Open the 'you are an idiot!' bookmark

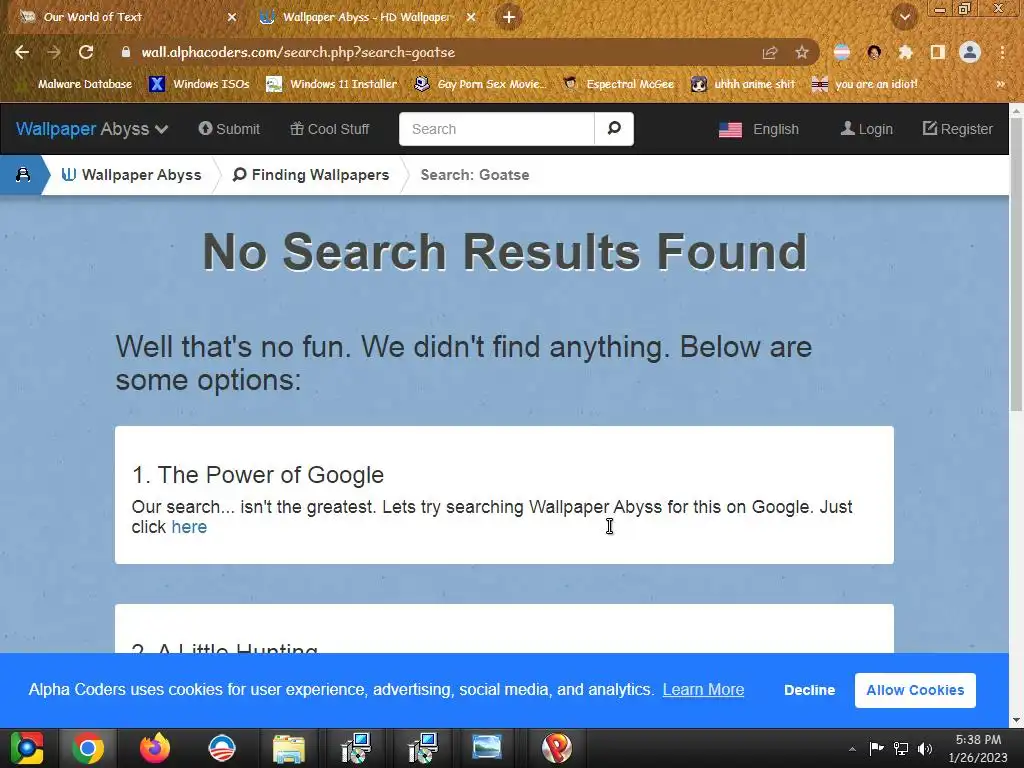(x=864, y=84)
